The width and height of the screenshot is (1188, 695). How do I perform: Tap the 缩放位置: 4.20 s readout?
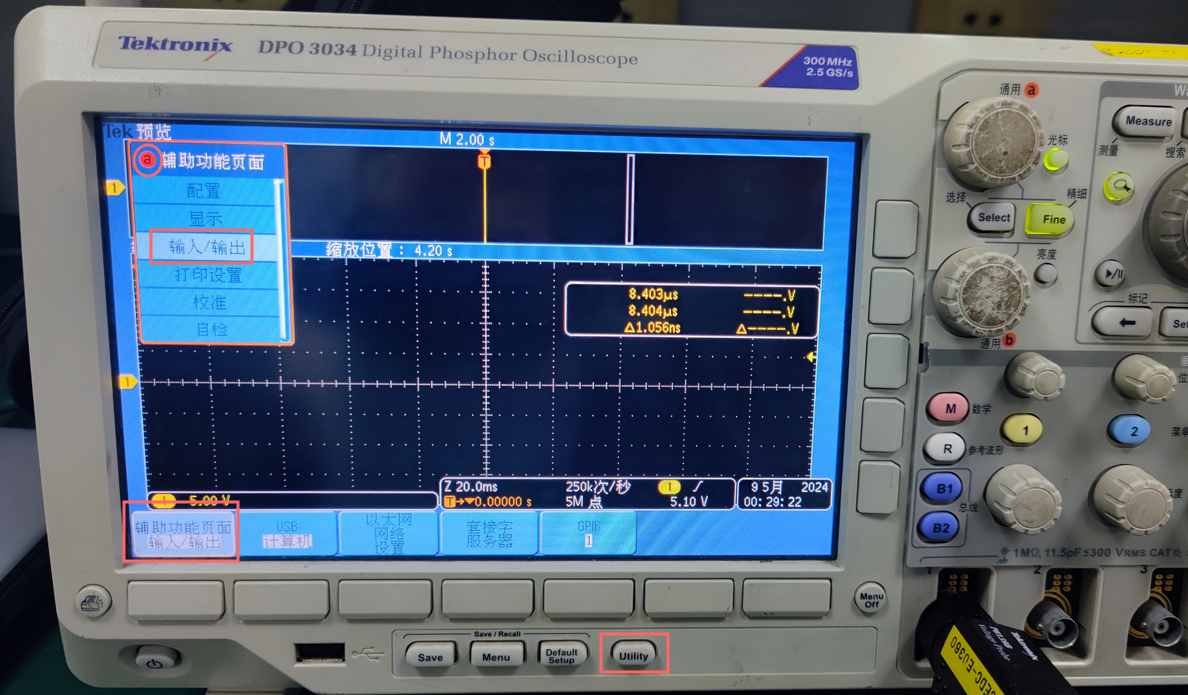coord(389,251)
